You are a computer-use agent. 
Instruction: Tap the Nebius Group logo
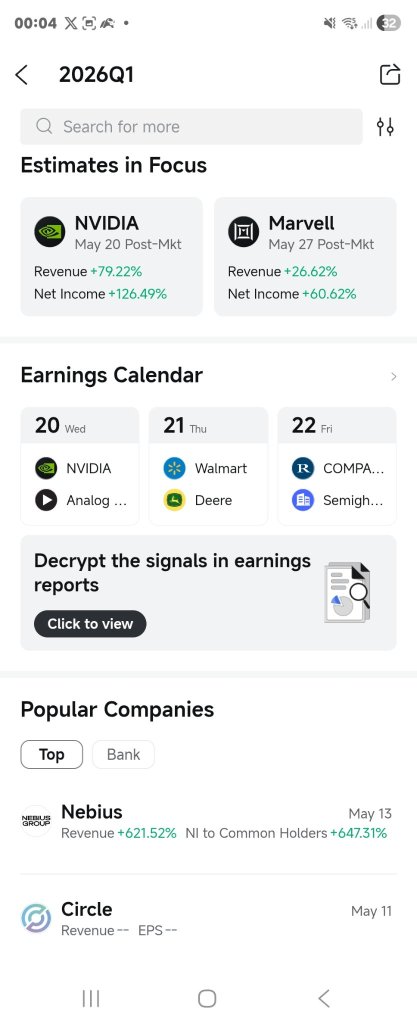36,821
